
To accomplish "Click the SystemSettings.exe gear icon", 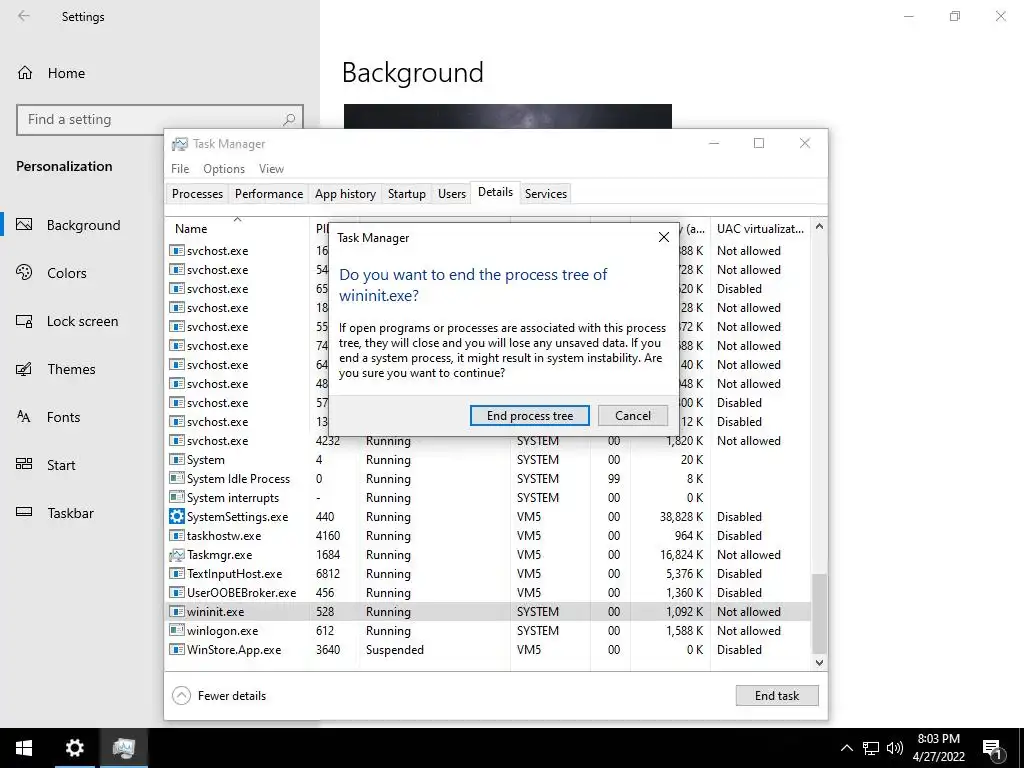I will [176, 517].
